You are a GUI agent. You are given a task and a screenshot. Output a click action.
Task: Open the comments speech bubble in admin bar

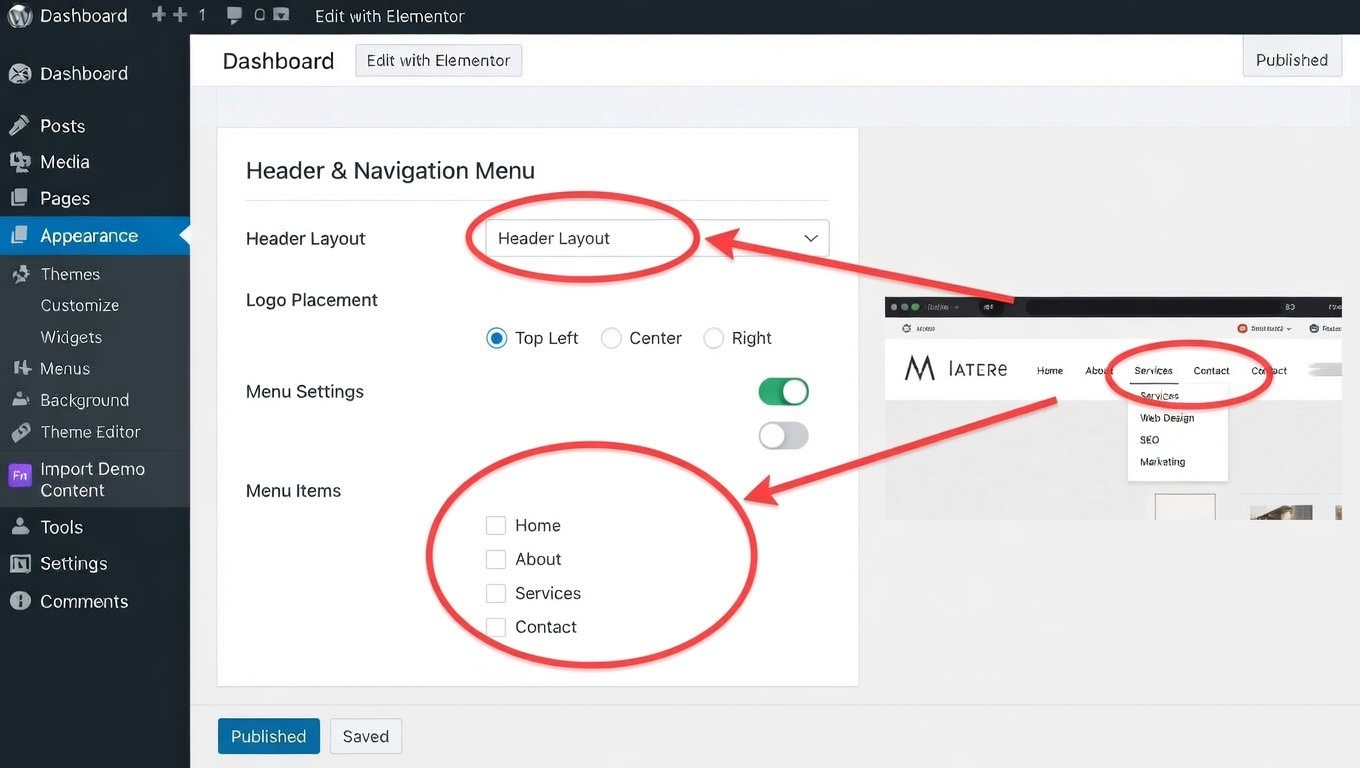tap(234, 15)
